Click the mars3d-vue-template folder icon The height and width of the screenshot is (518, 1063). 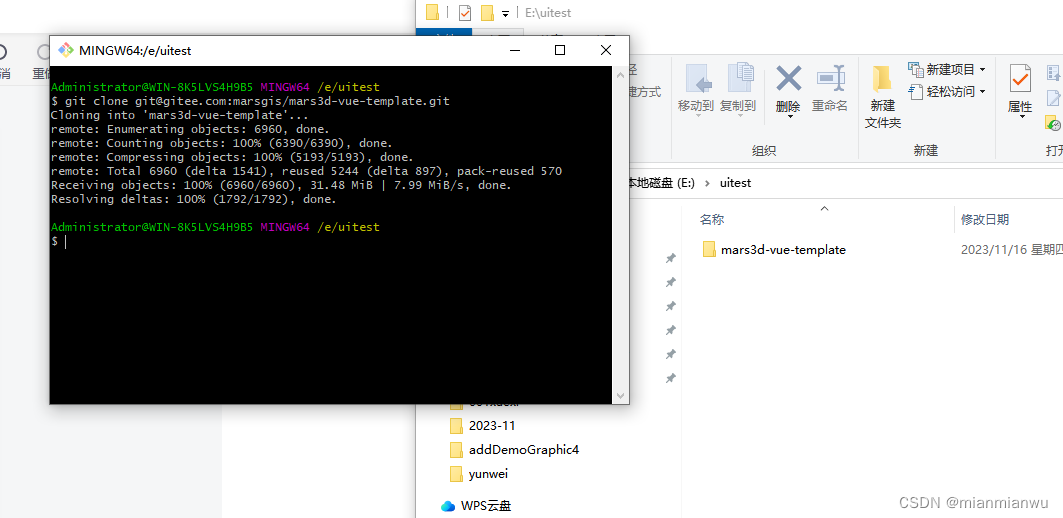click(x=709, y=250)
